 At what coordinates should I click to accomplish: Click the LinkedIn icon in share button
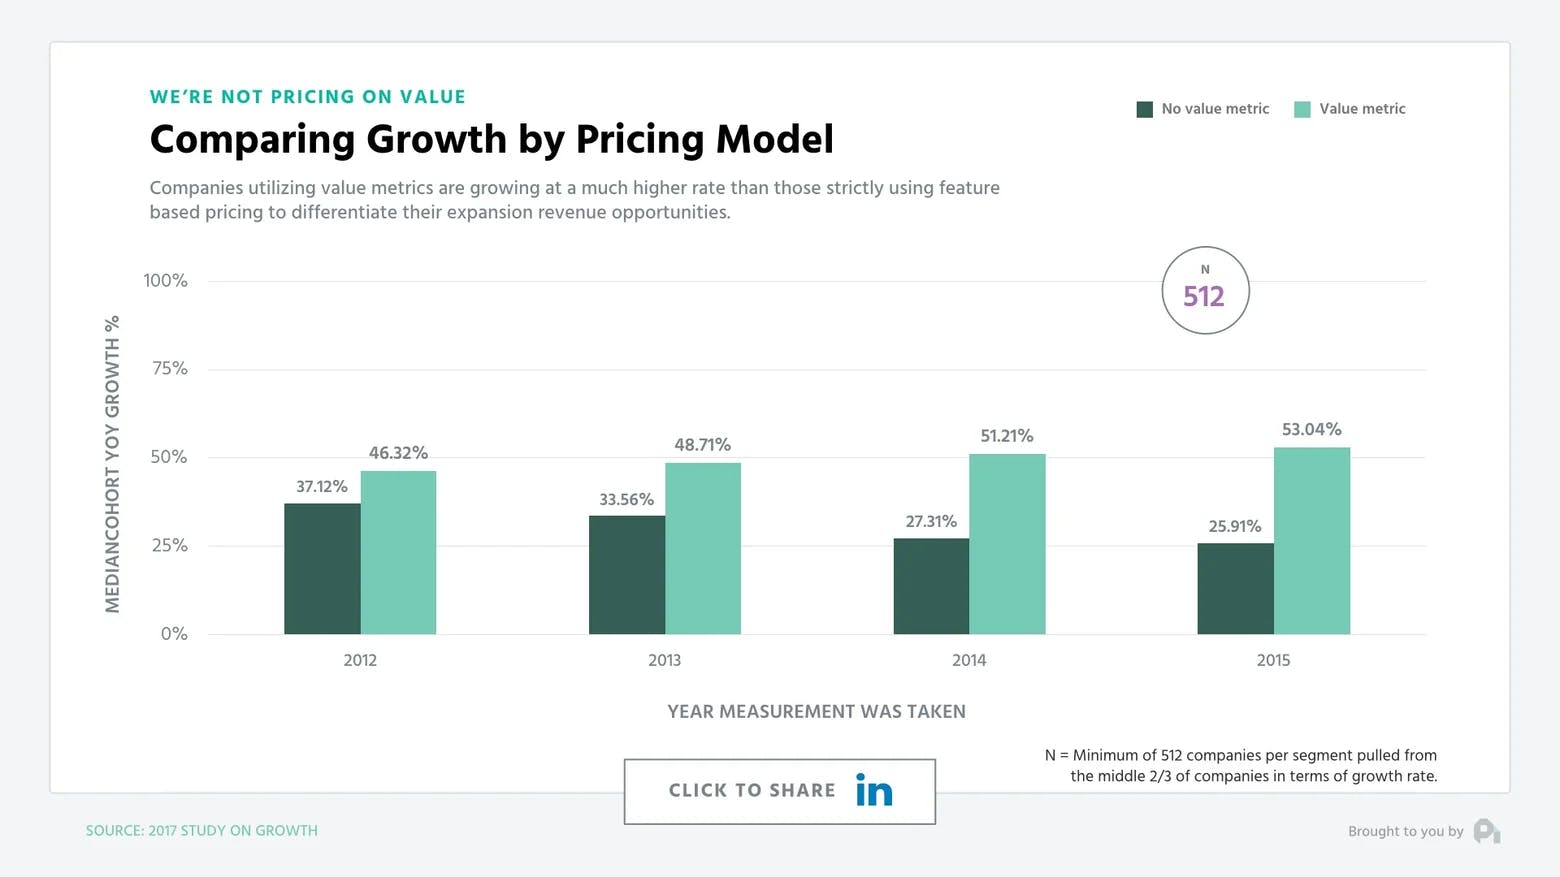[x=873, y=791]
